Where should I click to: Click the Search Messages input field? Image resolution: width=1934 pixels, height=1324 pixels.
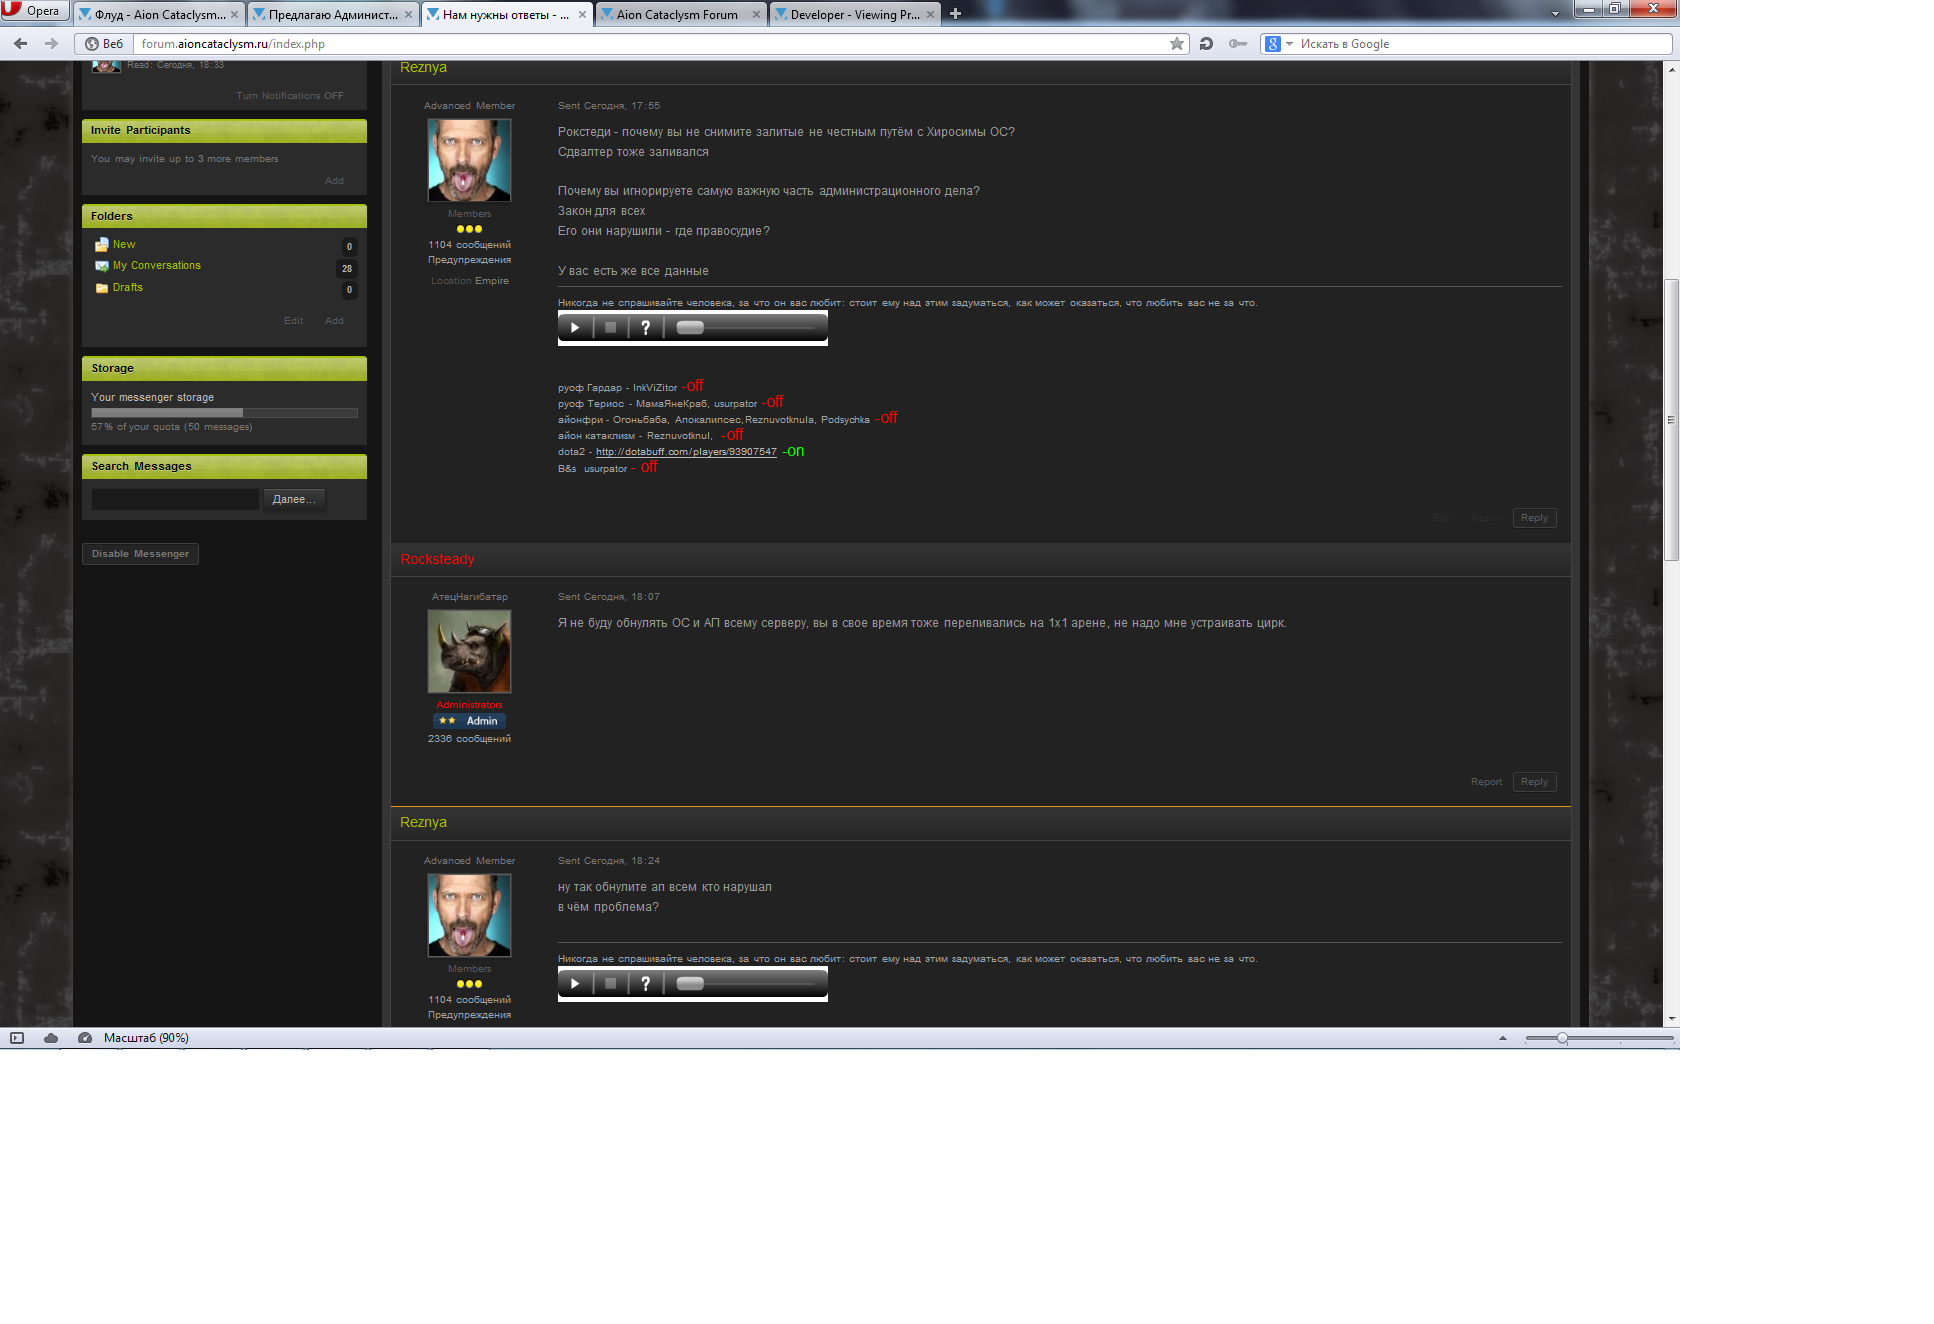coord(175,499)
